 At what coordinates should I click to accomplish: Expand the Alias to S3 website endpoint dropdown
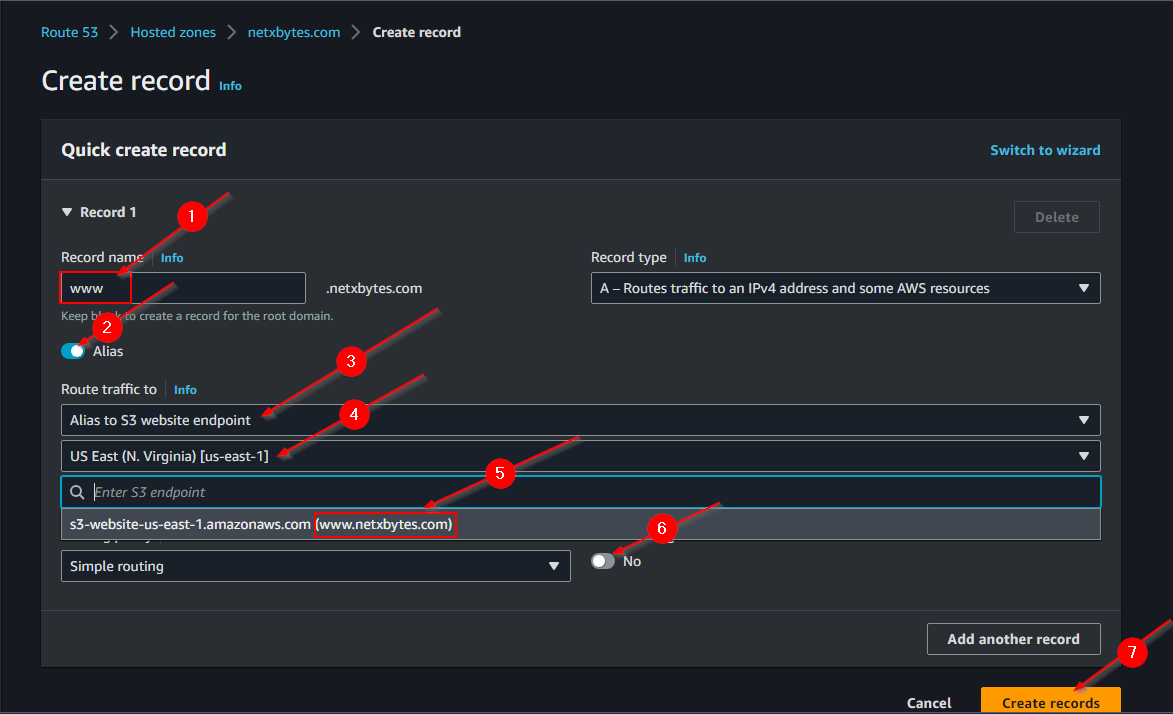pos(580,420)
